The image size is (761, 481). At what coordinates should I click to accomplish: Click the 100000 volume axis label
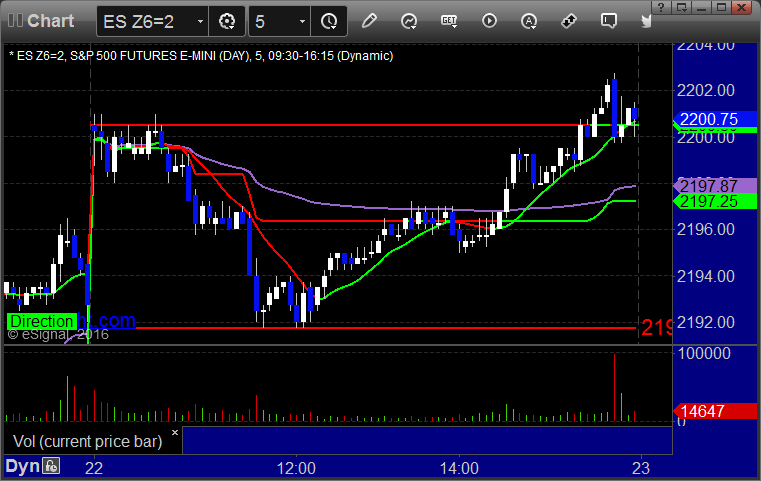pyautogui.click(x=704, y=353)
